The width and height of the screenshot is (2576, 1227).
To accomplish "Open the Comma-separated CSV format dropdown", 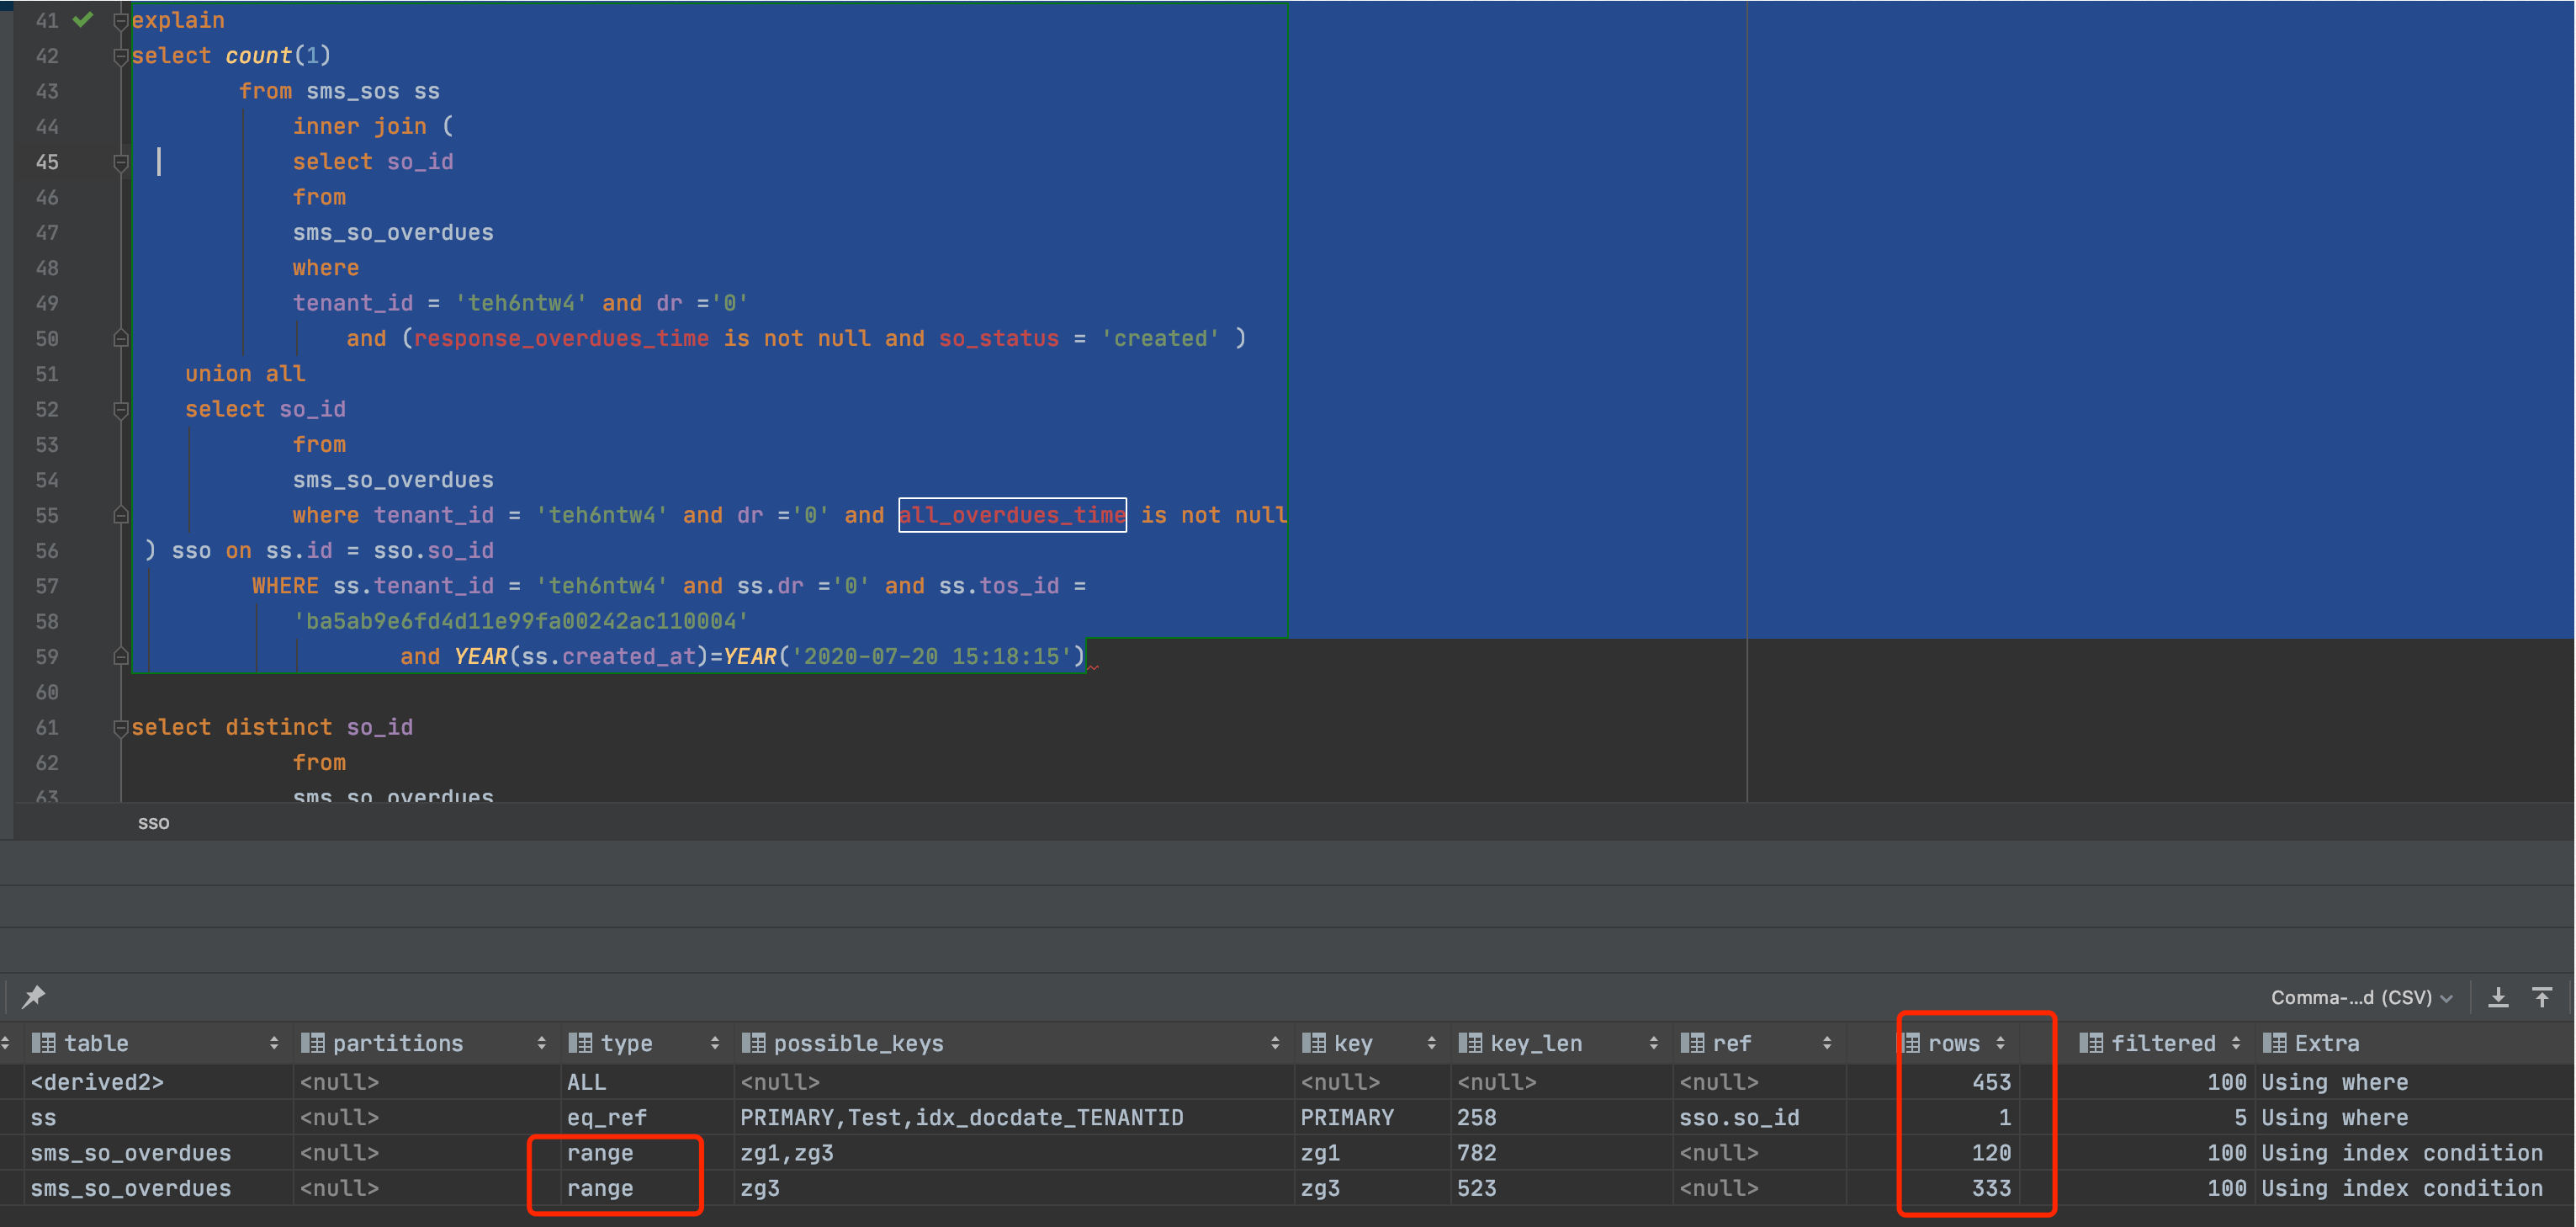I will [2361, 997].
